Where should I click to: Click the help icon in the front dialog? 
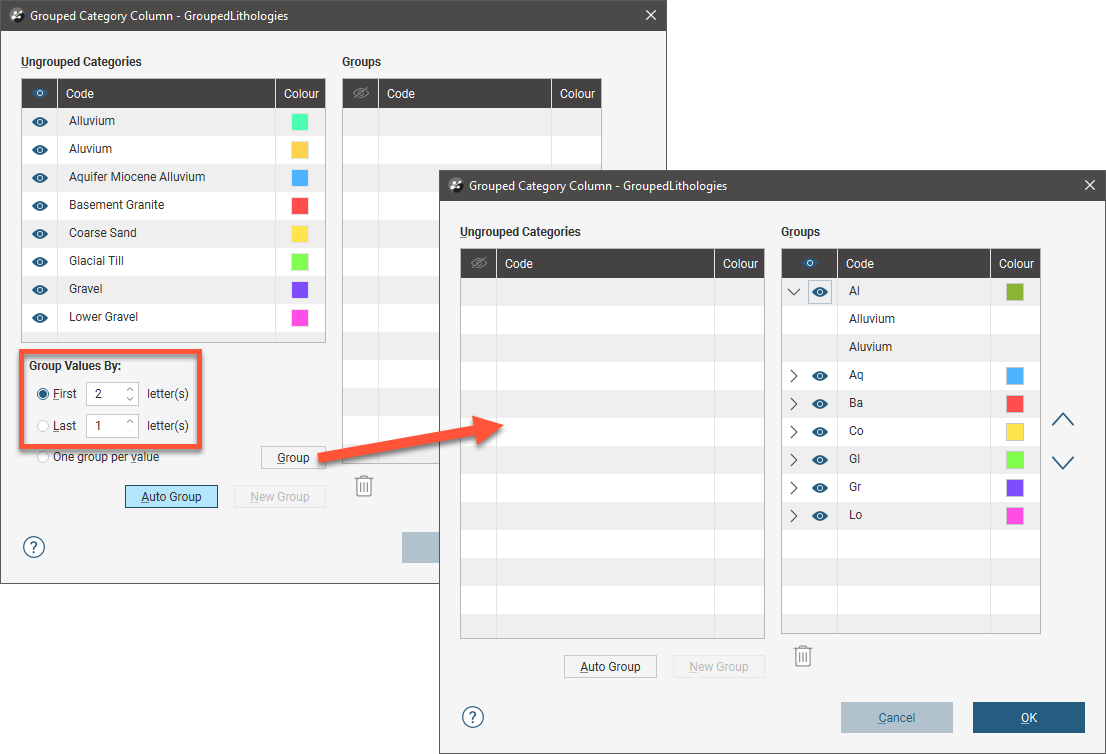[x=473, y=717]
